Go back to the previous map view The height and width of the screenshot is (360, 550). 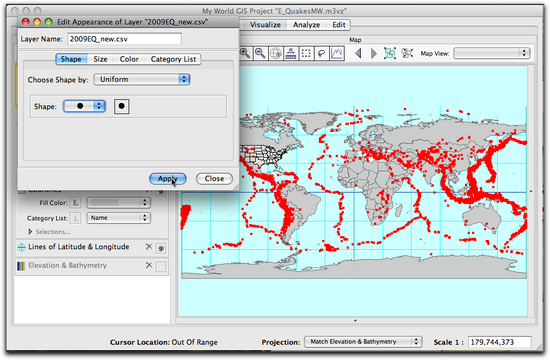pyautogui.click(x=358, y=53)
